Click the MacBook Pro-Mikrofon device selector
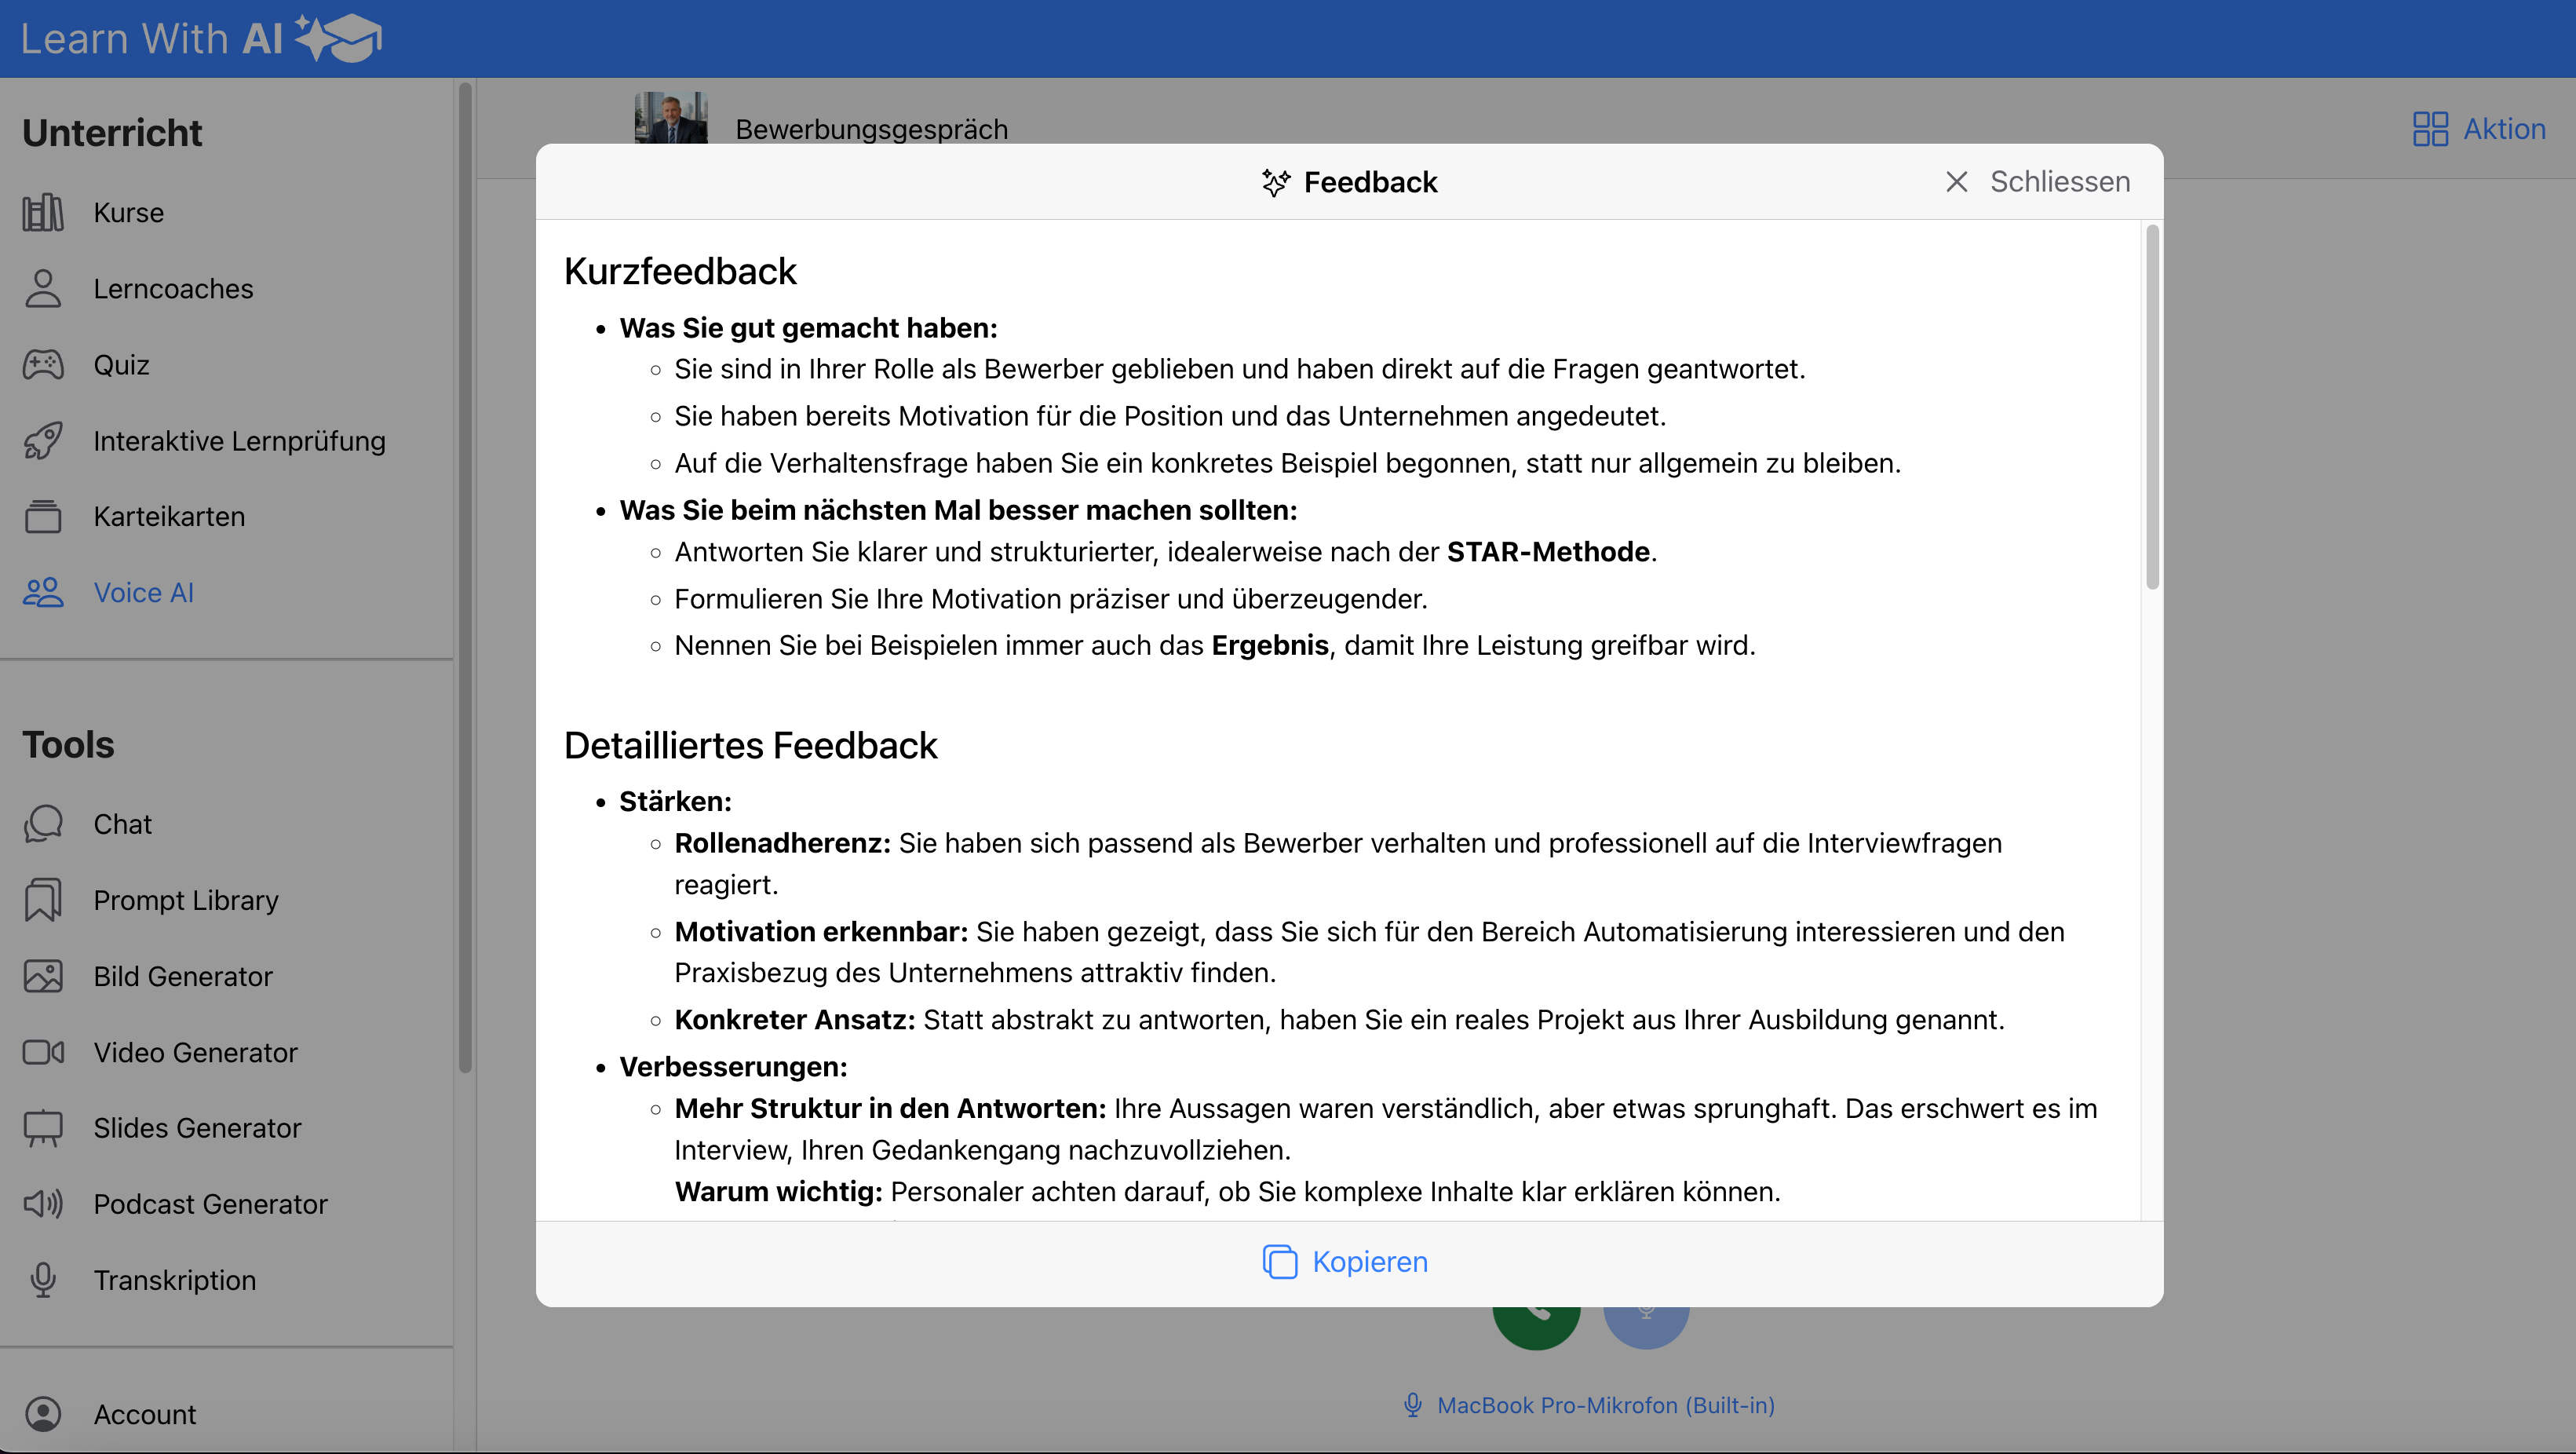 point(1589,1405)
